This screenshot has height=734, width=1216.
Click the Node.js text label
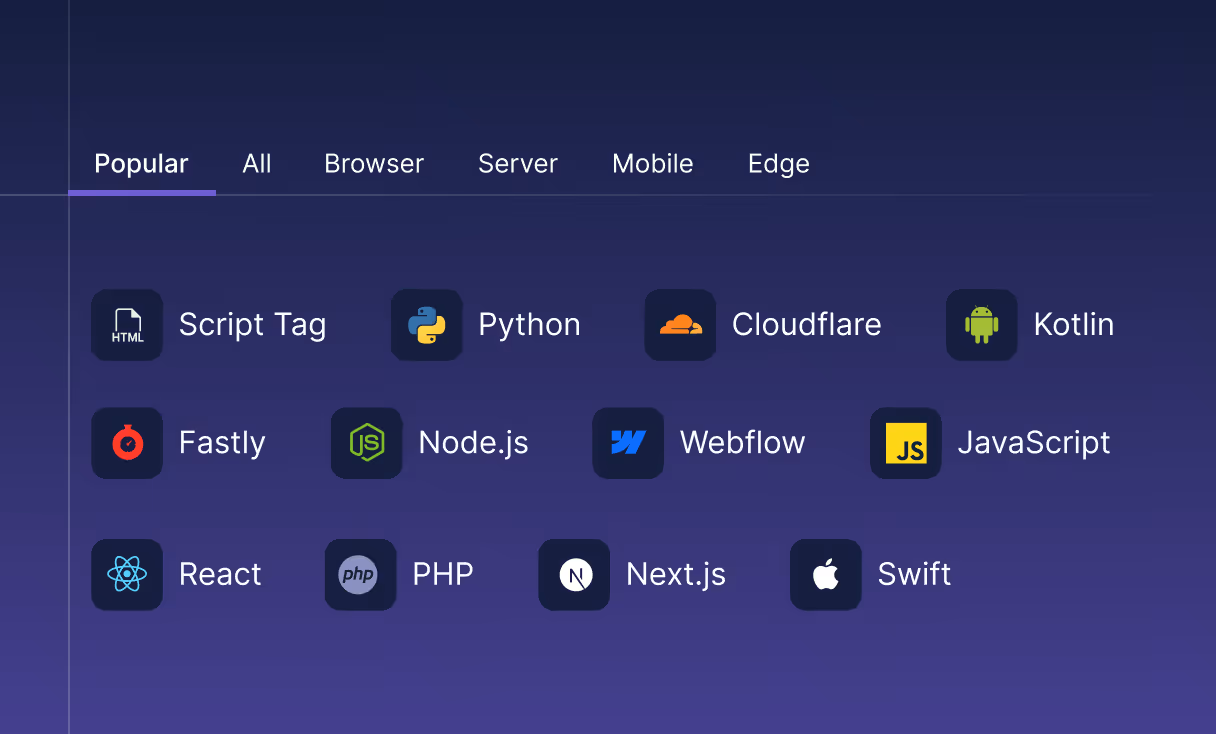[x=473, y=443]
